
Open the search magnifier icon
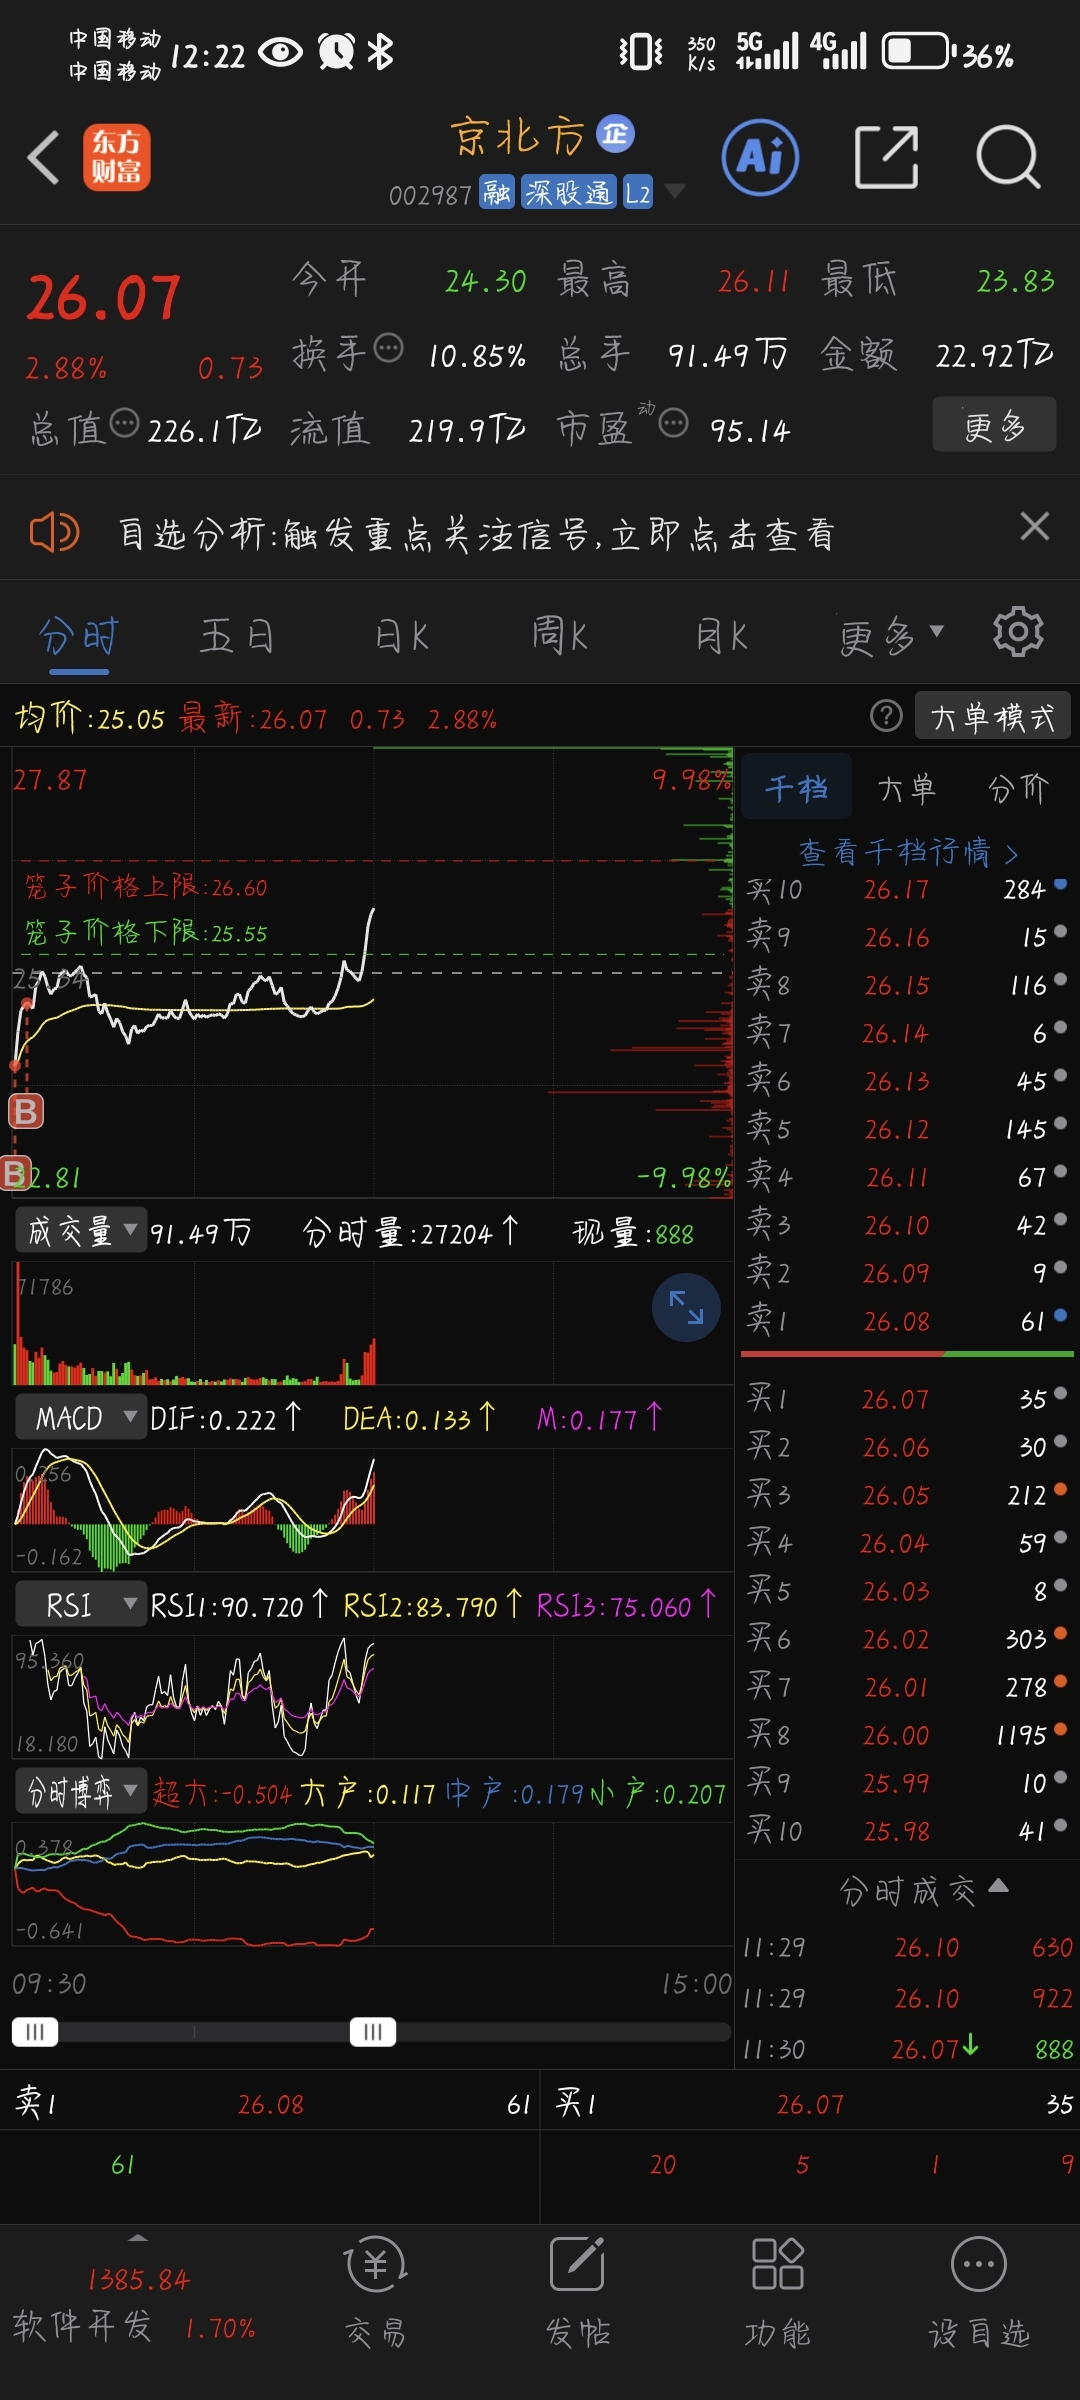point(1008,157)
